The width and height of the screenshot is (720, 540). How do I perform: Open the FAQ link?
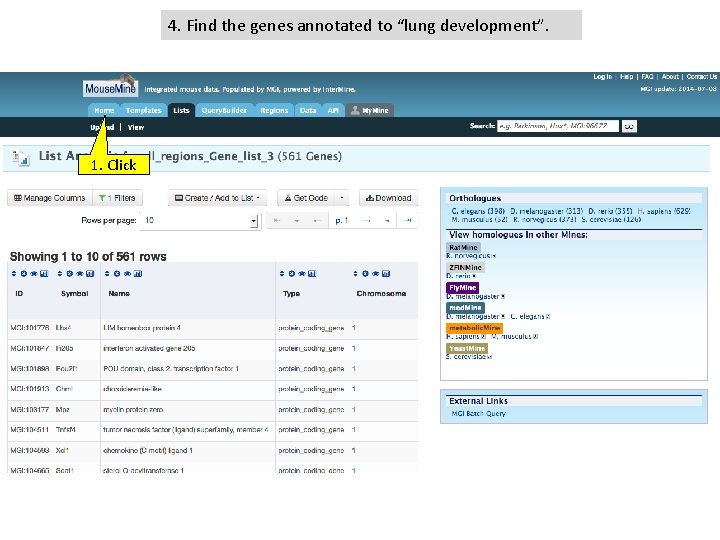pos(647,77)
